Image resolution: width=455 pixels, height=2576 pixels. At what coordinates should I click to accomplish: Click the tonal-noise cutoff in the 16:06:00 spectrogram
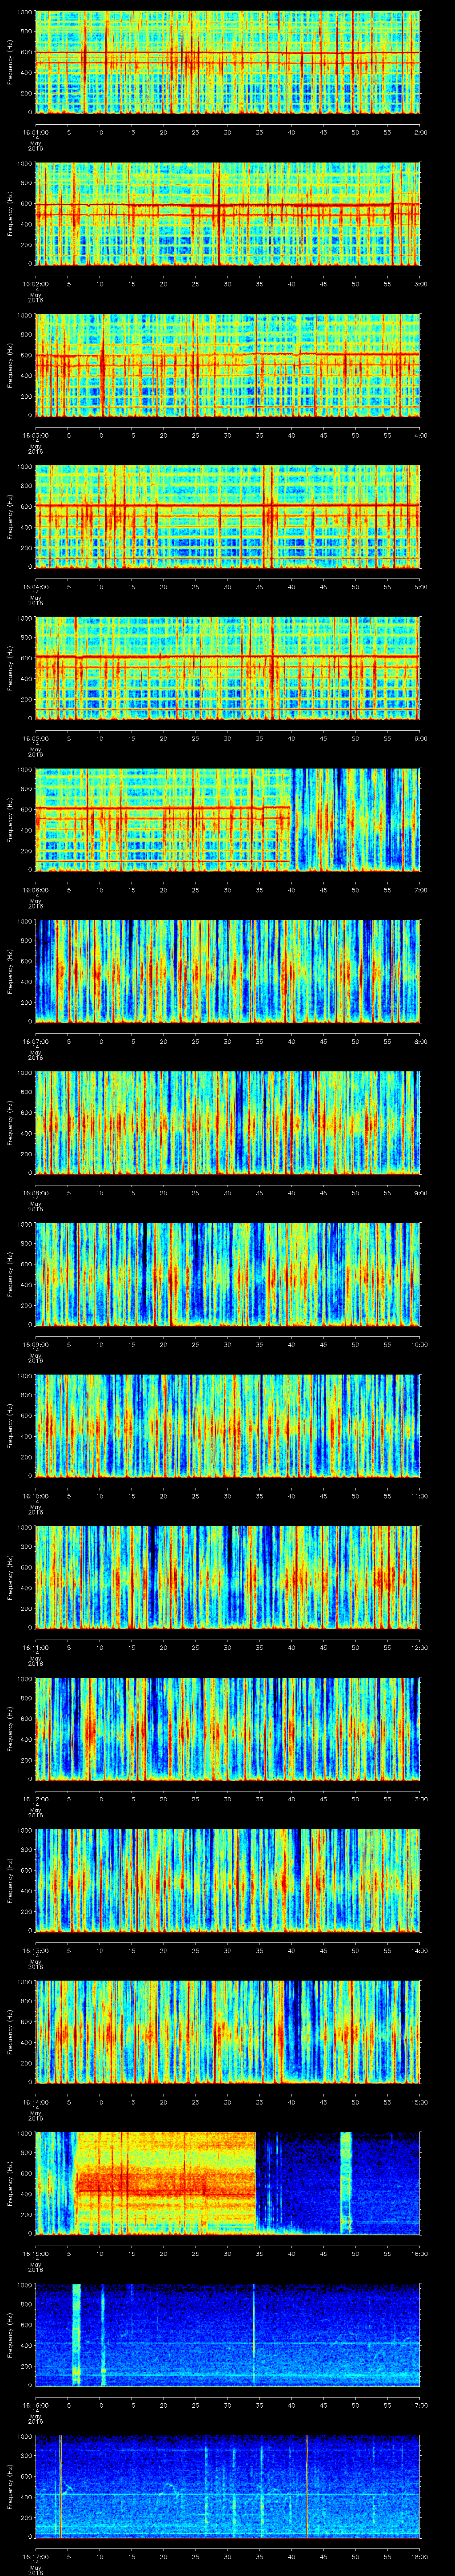point(291,820)
